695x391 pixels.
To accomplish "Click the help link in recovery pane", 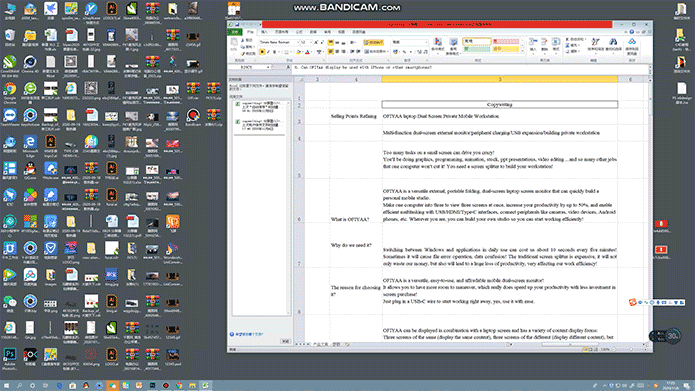I will [249, 334].
